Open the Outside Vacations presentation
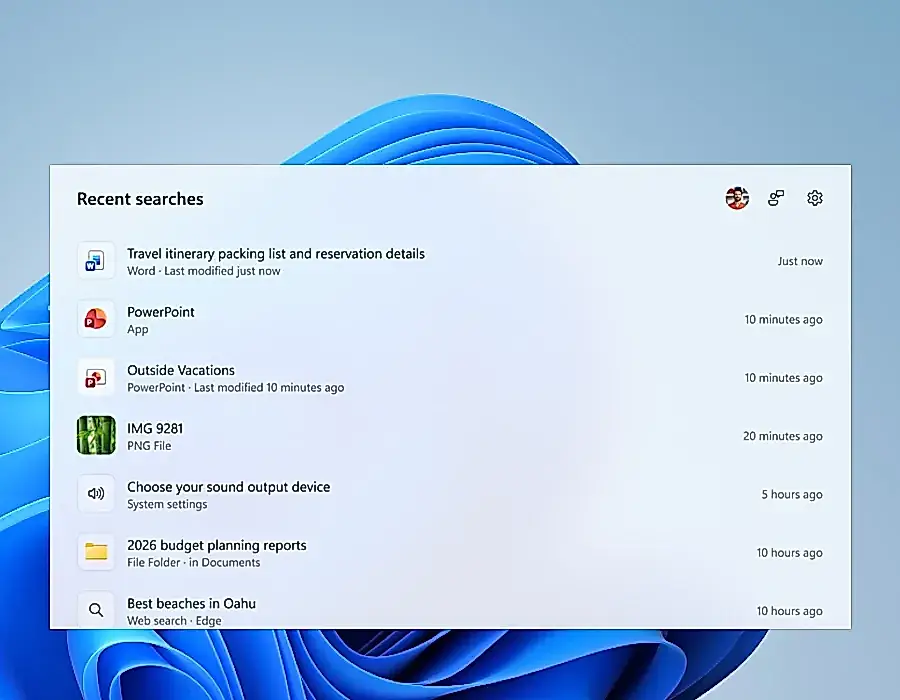 pos(450,378)
